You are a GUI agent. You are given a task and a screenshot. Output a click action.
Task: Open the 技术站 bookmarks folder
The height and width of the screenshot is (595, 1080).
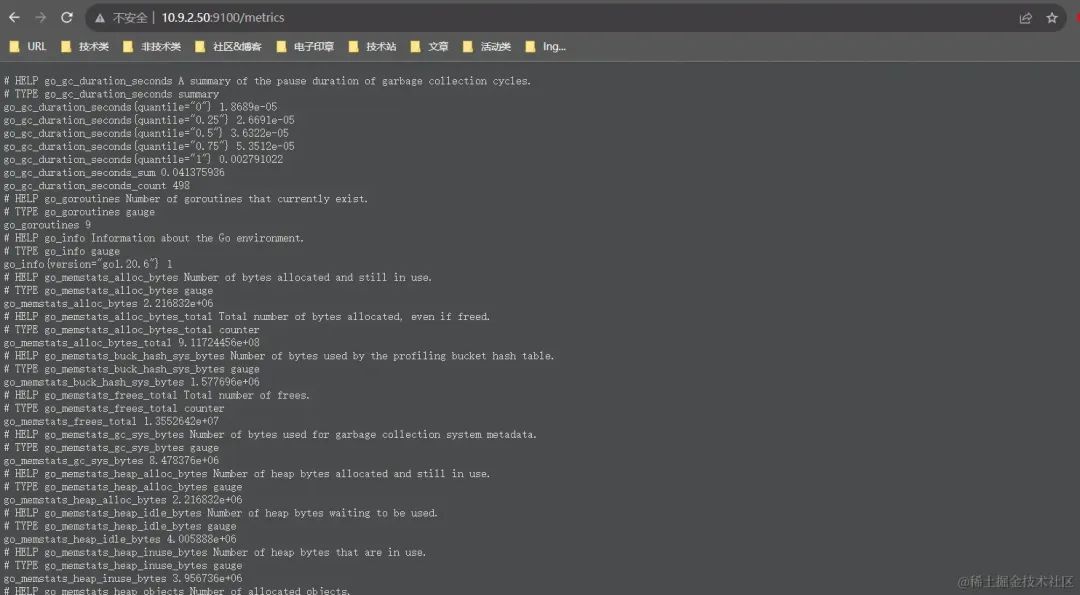pyautogui.click(x=373, y=47)
